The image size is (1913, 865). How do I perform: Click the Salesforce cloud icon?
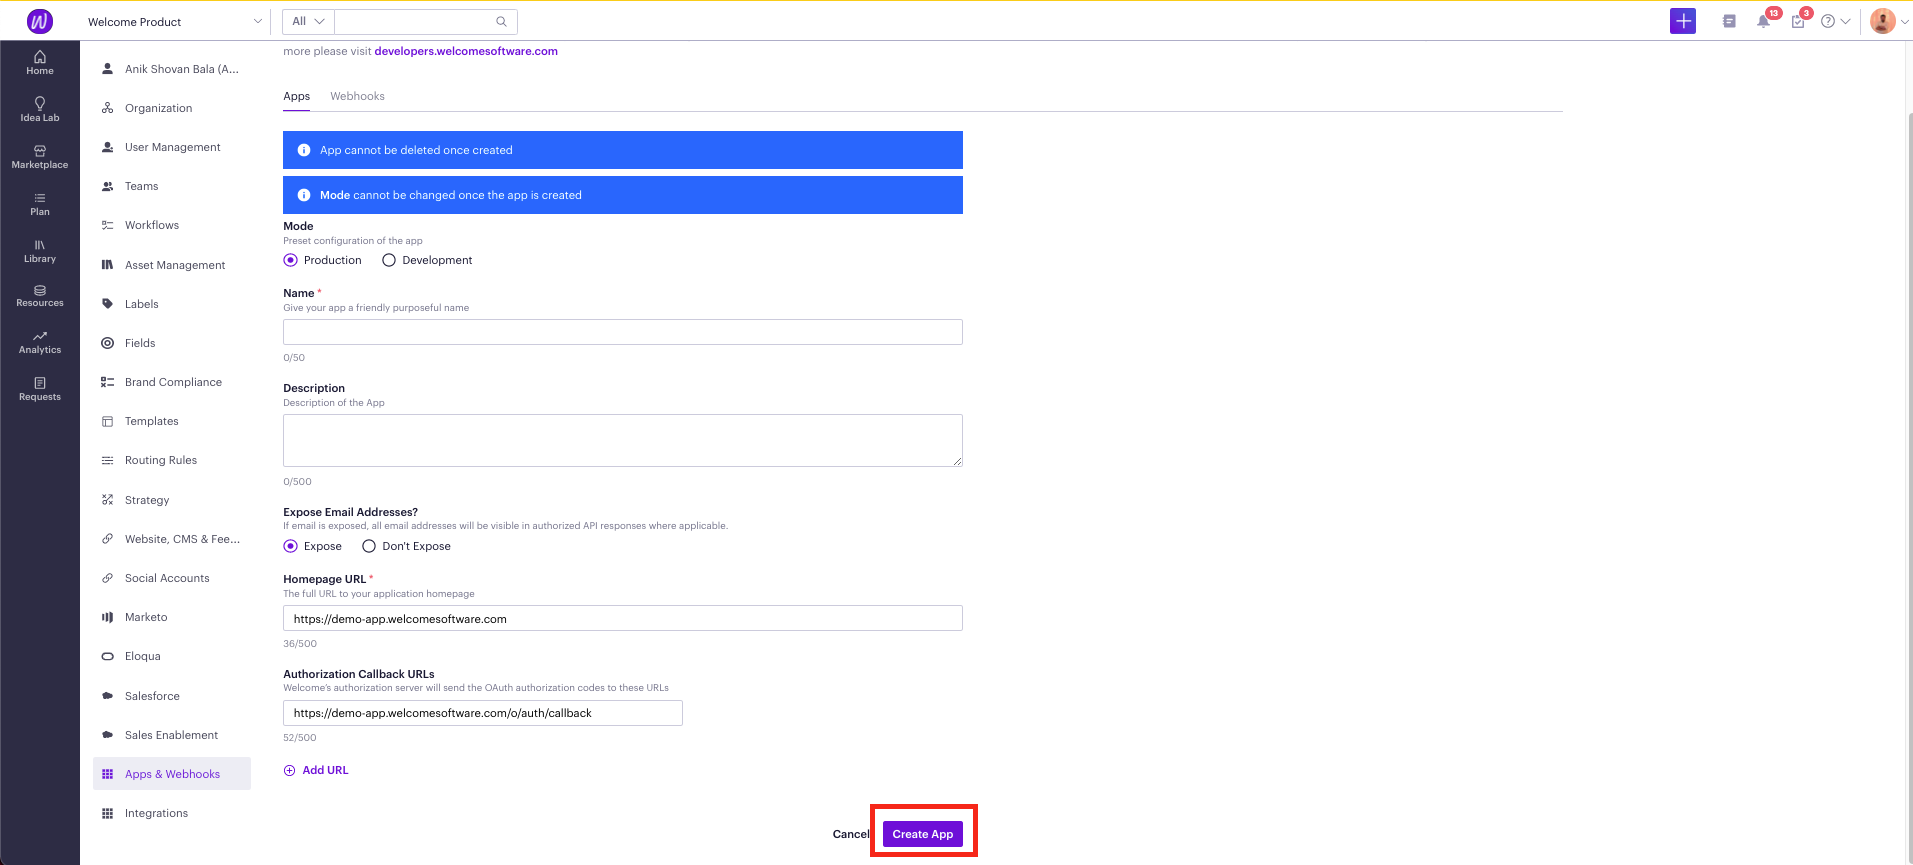point(107,696)
